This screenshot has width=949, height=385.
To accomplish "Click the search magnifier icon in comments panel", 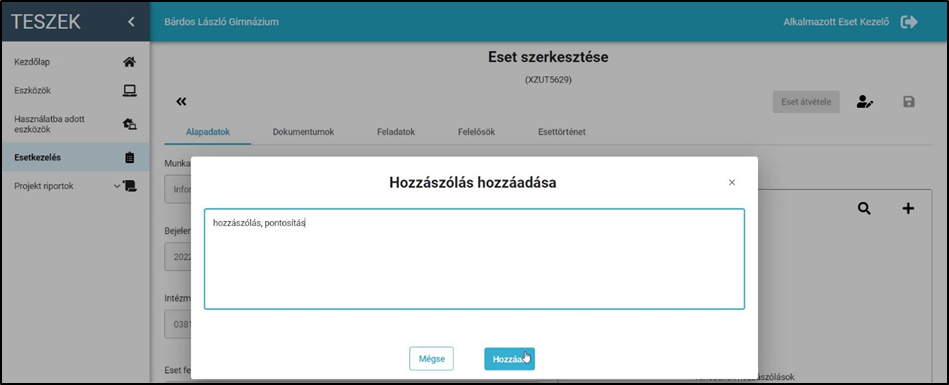I will [864, 208].
